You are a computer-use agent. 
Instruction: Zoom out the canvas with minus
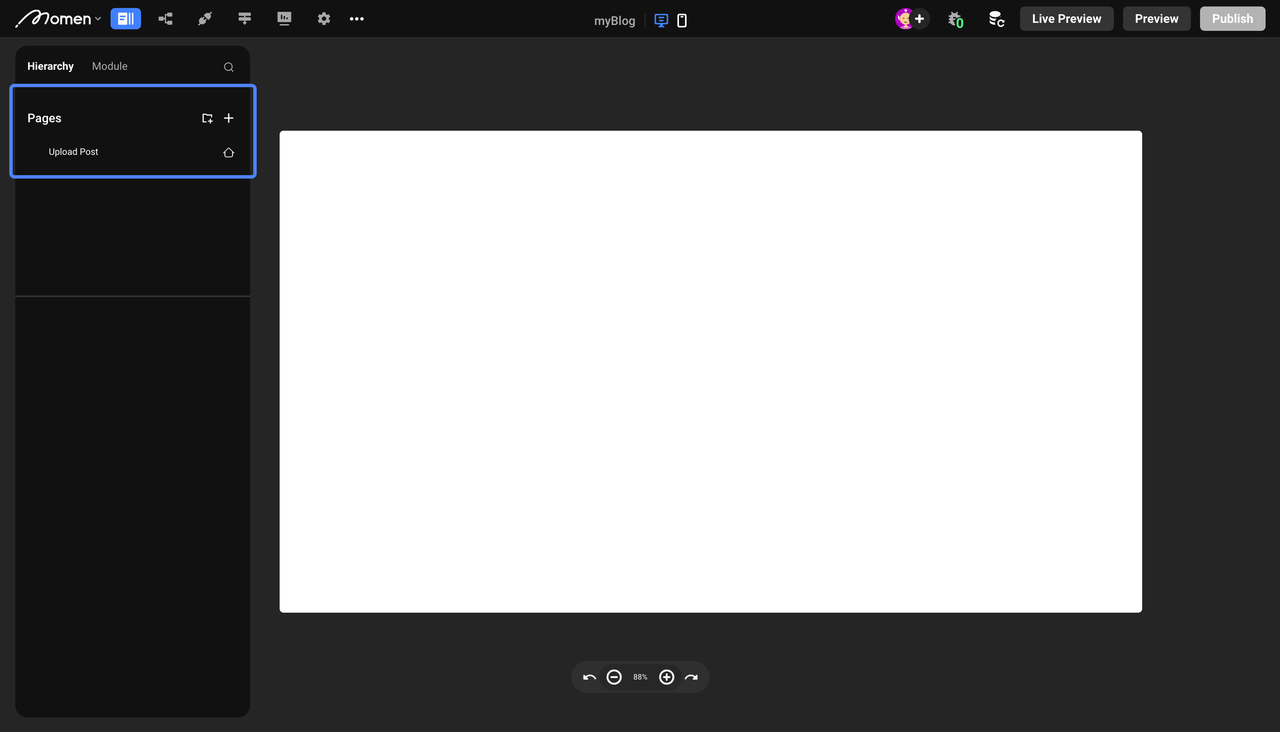pyautogui.click(x=614, y=677)
